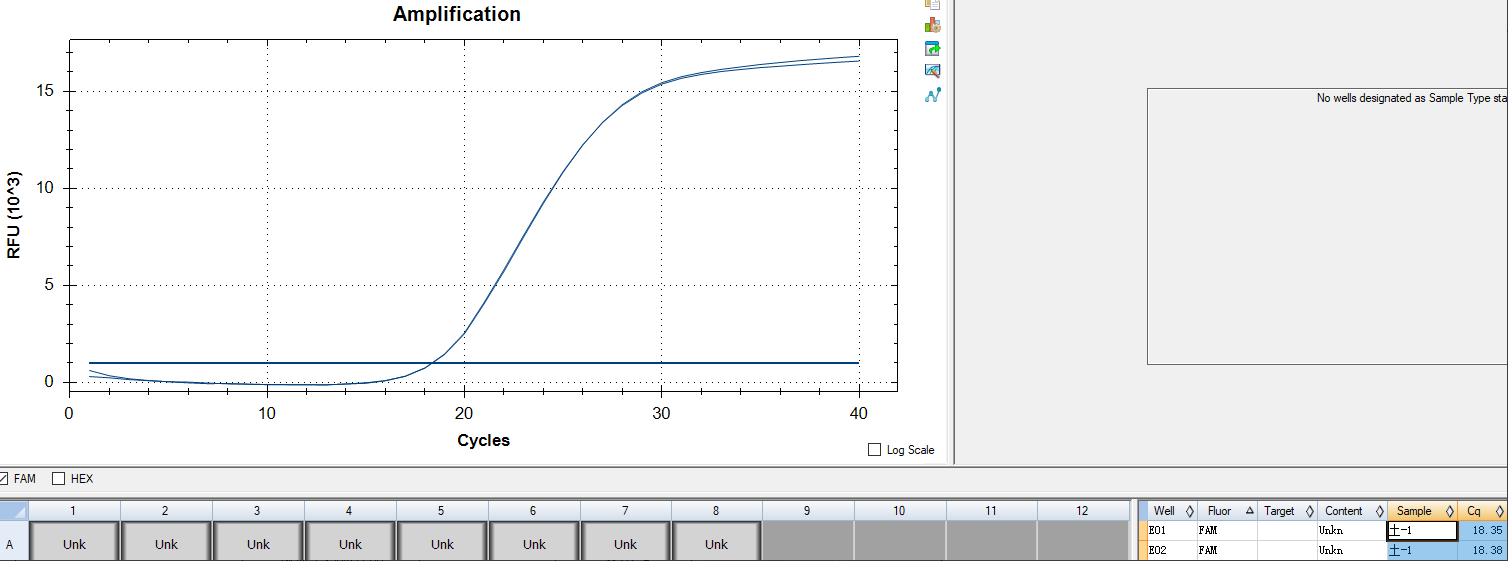This screenshot has height=561, width=1508.
Task: Click Unkn content cell in E02 row
Action: [1352, 550]
